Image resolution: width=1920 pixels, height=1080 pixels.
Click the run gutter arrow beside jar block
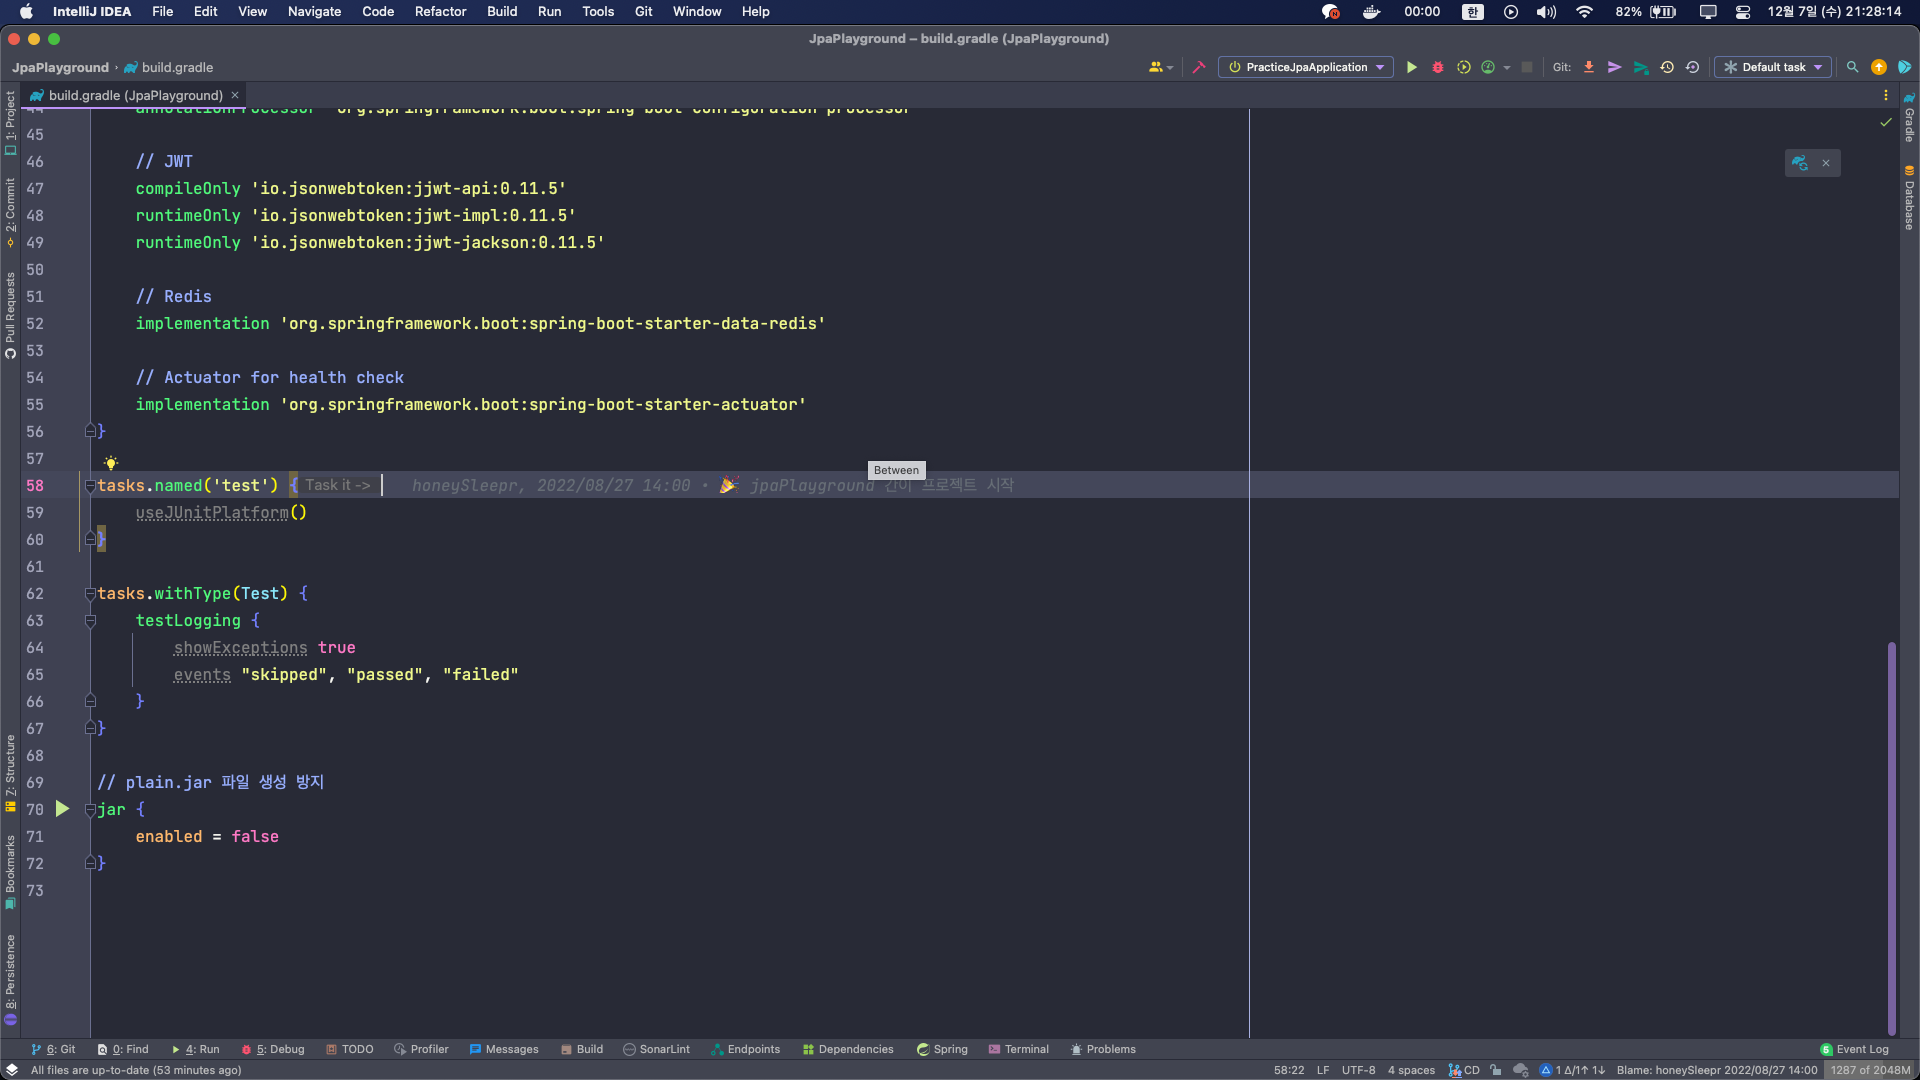(x=62, y=809)
